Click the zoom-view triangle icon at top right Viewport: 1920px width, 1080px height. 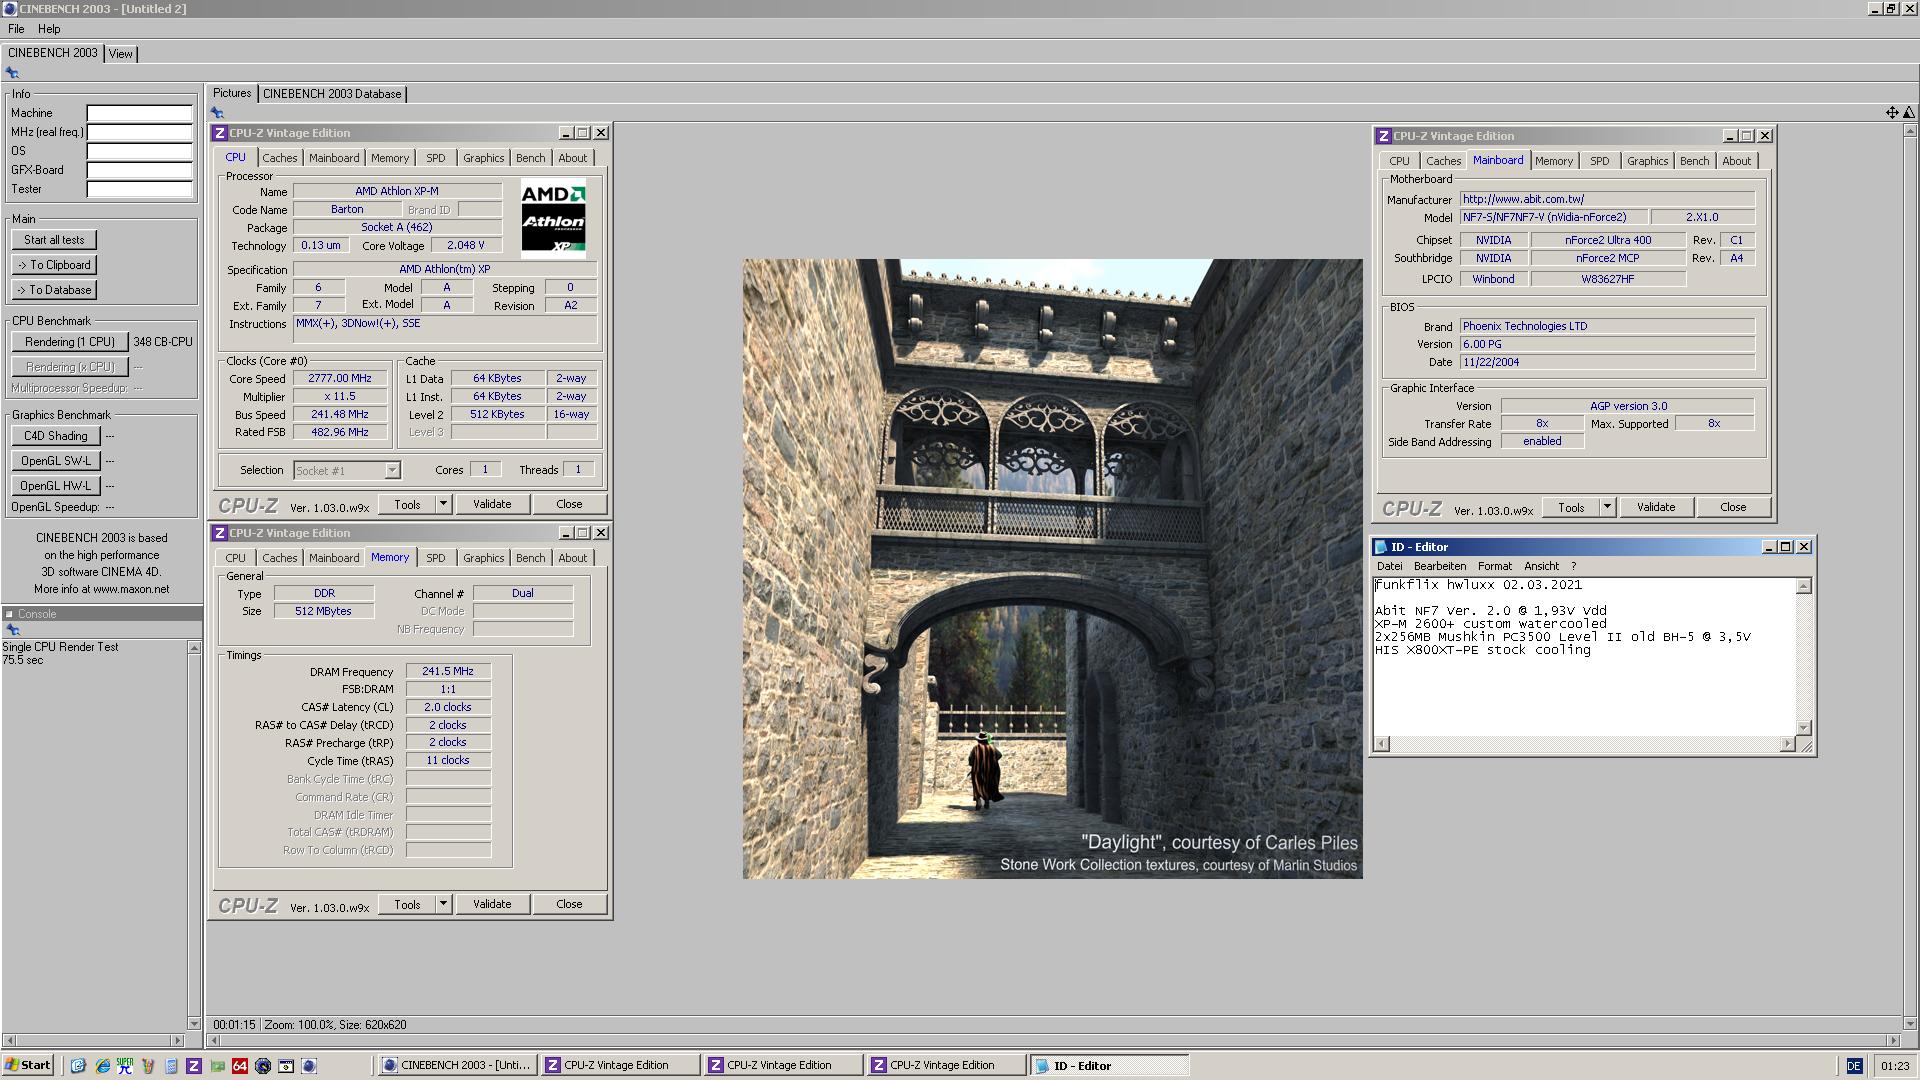[1909, 113]
